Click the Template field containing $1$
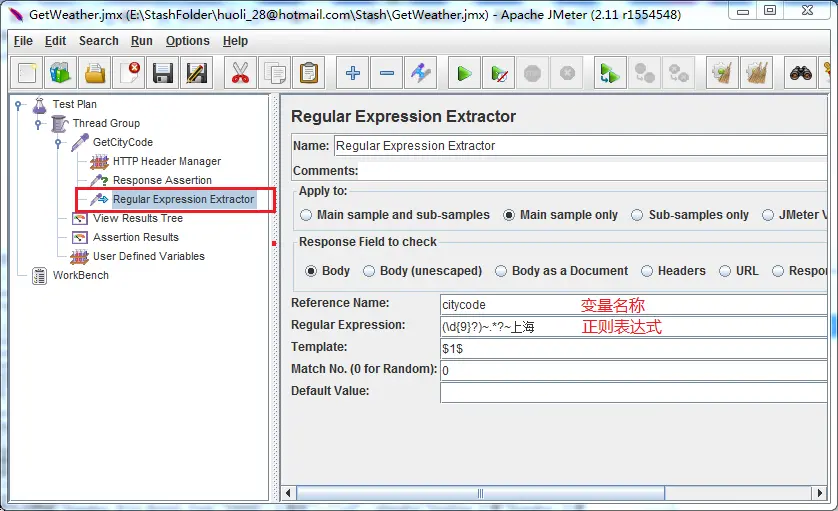 point(633,349)
